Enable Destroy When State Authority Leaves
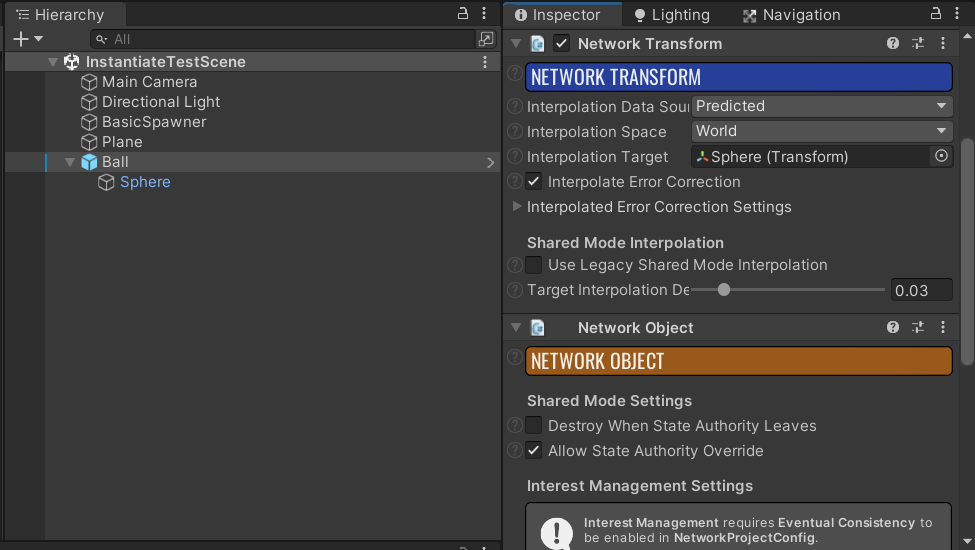Image resolution: width=975 pixels, height=550 pixels. 534,425
